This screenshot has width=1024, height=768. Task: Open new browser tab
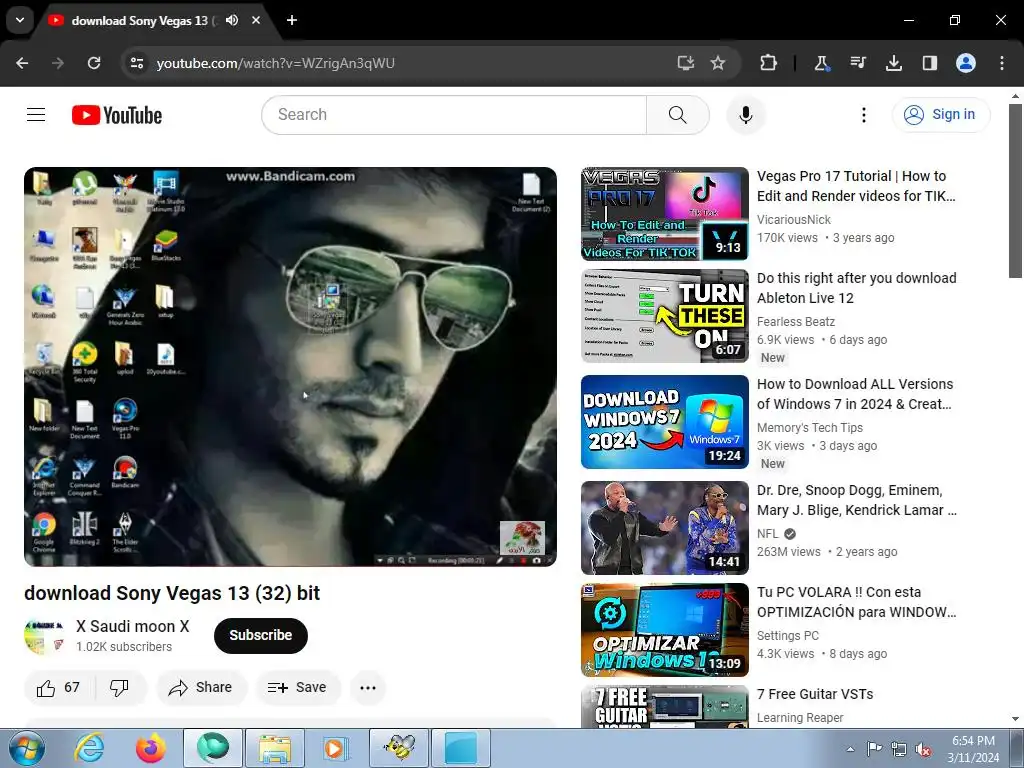point(292,20)
